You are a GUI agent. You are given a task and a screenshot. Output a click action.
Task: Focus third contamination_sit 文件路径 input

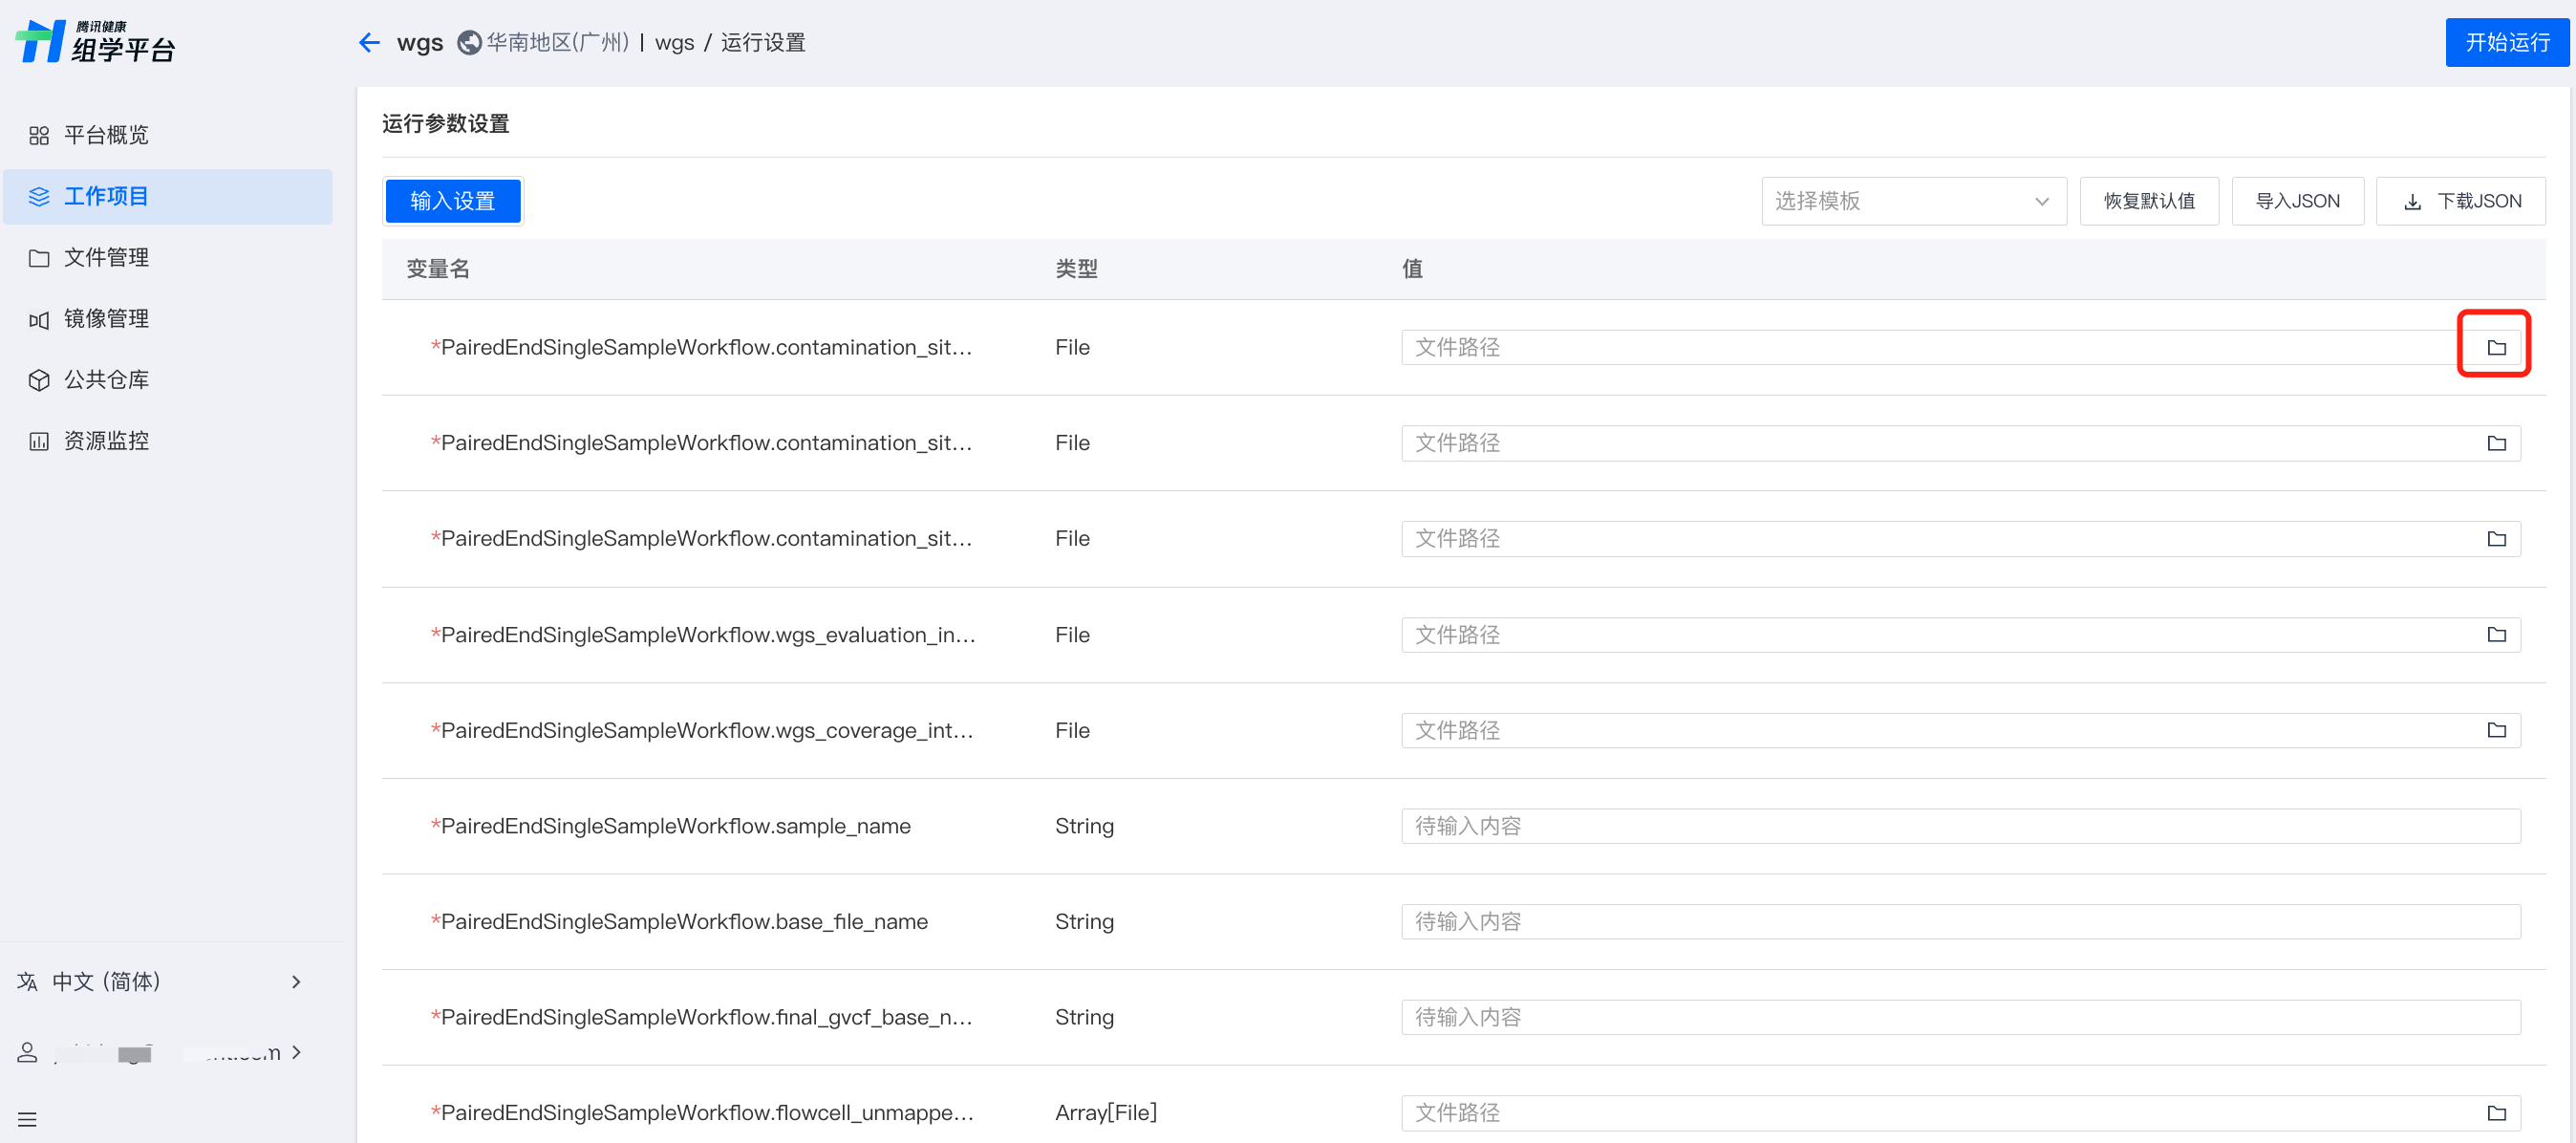(x=1960, y=539)
